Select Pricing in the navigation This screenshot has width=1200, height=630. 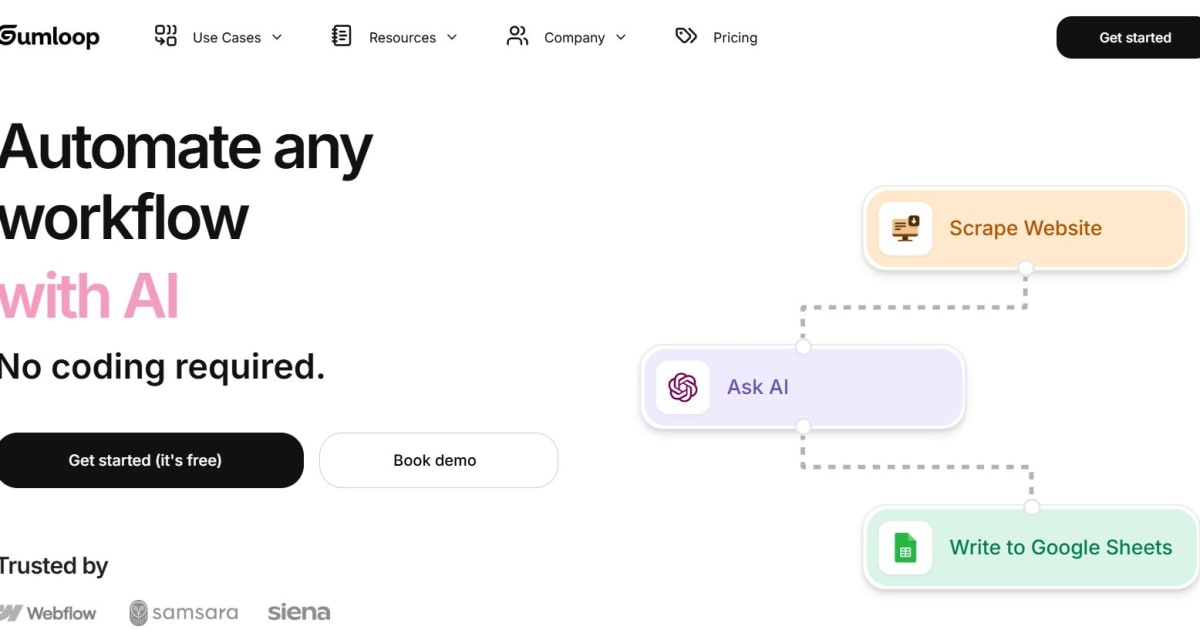(735, 37)
